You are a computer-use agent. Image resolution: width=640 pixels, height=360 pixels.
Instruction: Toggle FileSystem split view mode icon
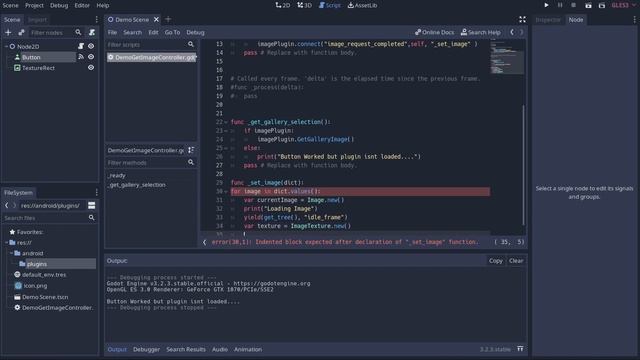click(x=91, y=205)
